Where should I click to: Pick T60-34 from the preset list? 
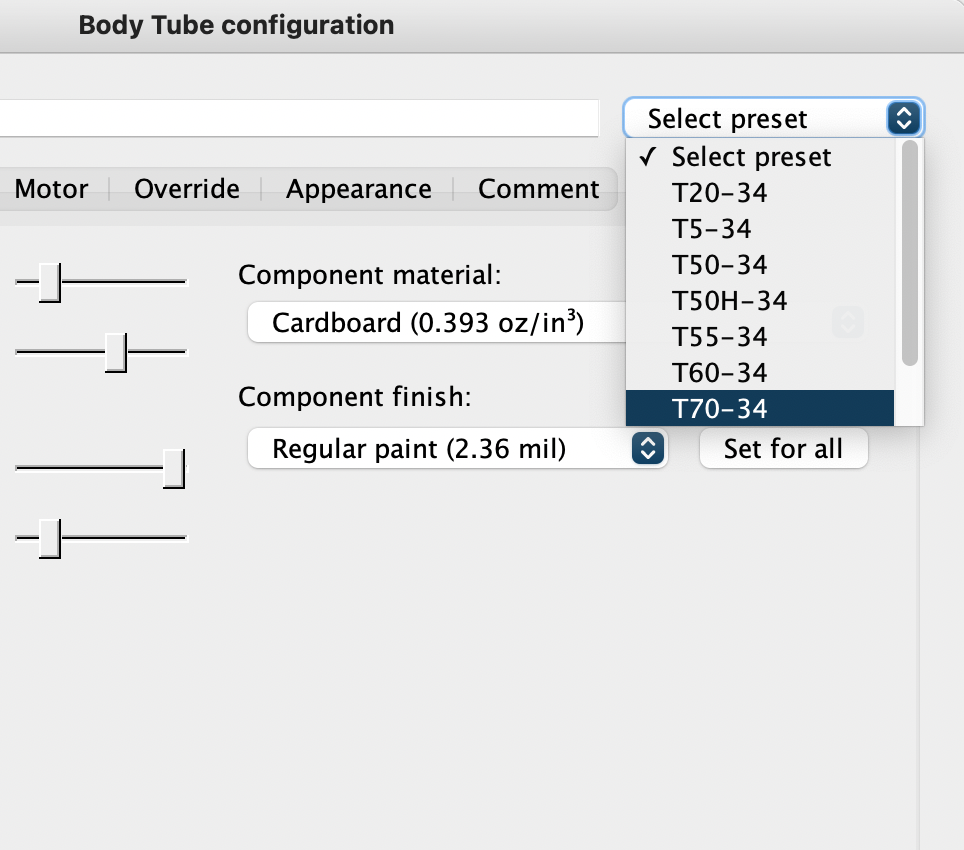[719, 373]
